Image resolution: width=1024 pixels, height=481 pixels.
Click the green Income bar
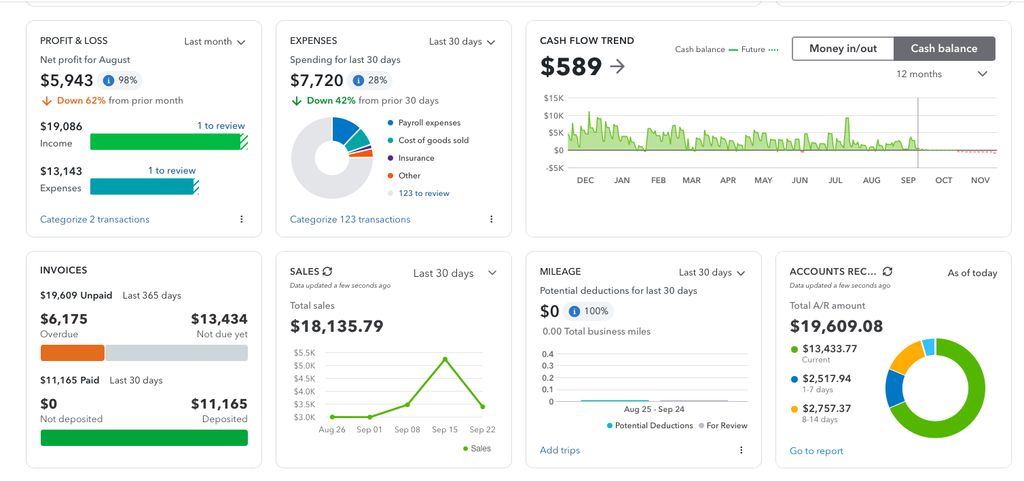(x=165, y=142)
